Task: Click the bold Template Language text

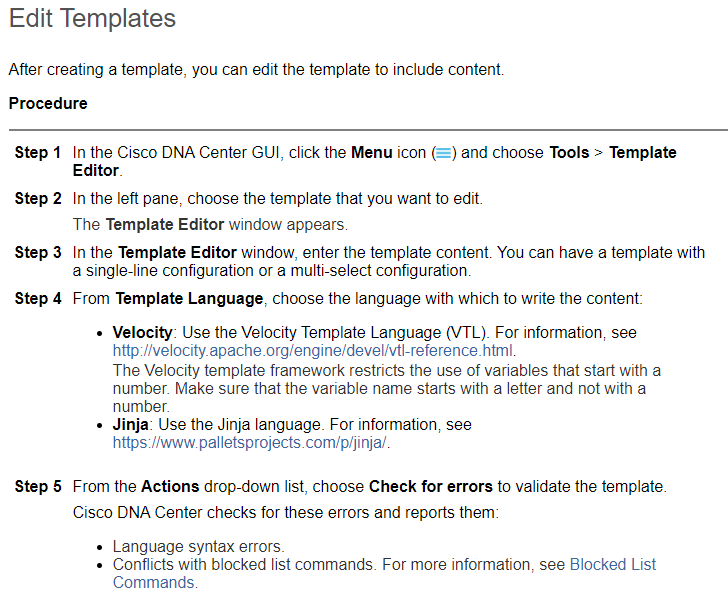Action: tap(189, 298)
